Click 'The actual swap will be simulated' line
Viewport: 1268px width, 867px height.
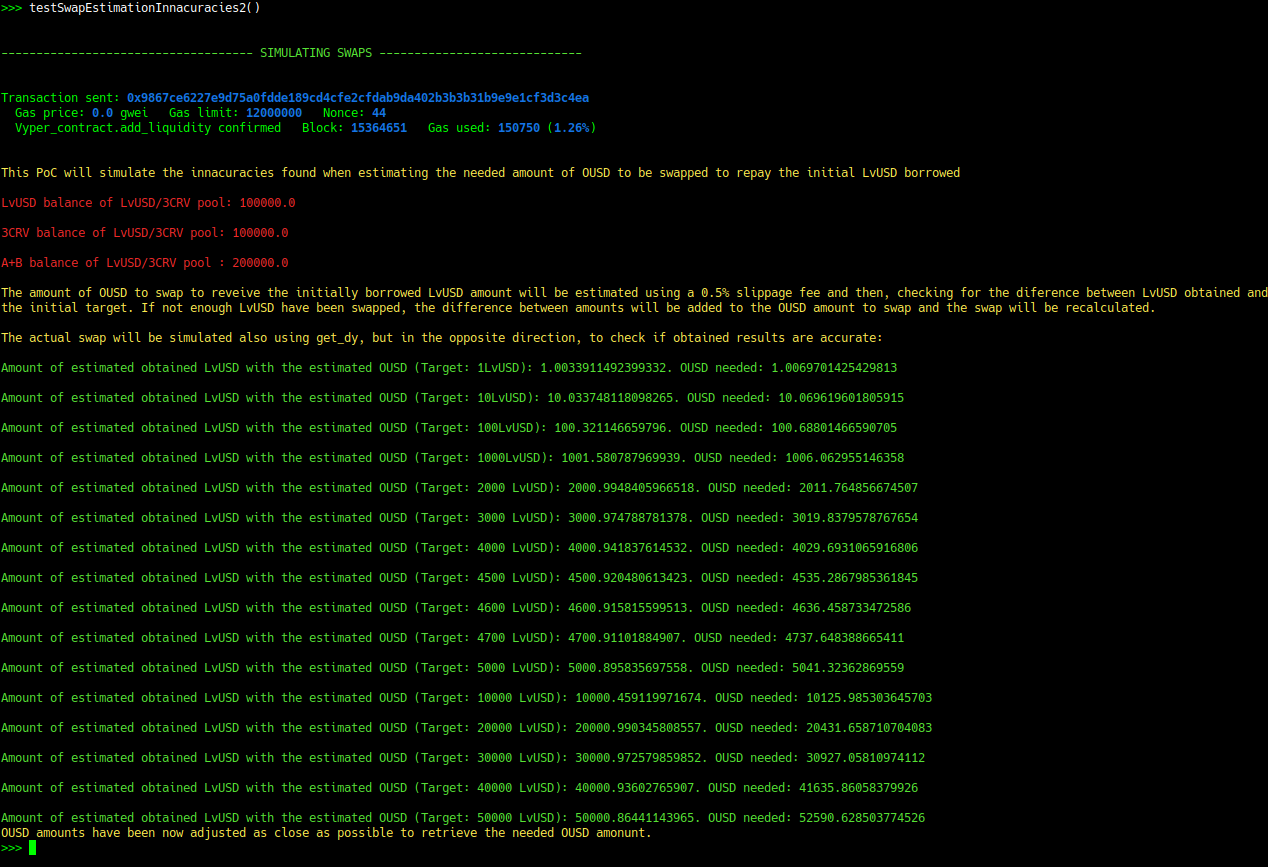coord(442,338)
